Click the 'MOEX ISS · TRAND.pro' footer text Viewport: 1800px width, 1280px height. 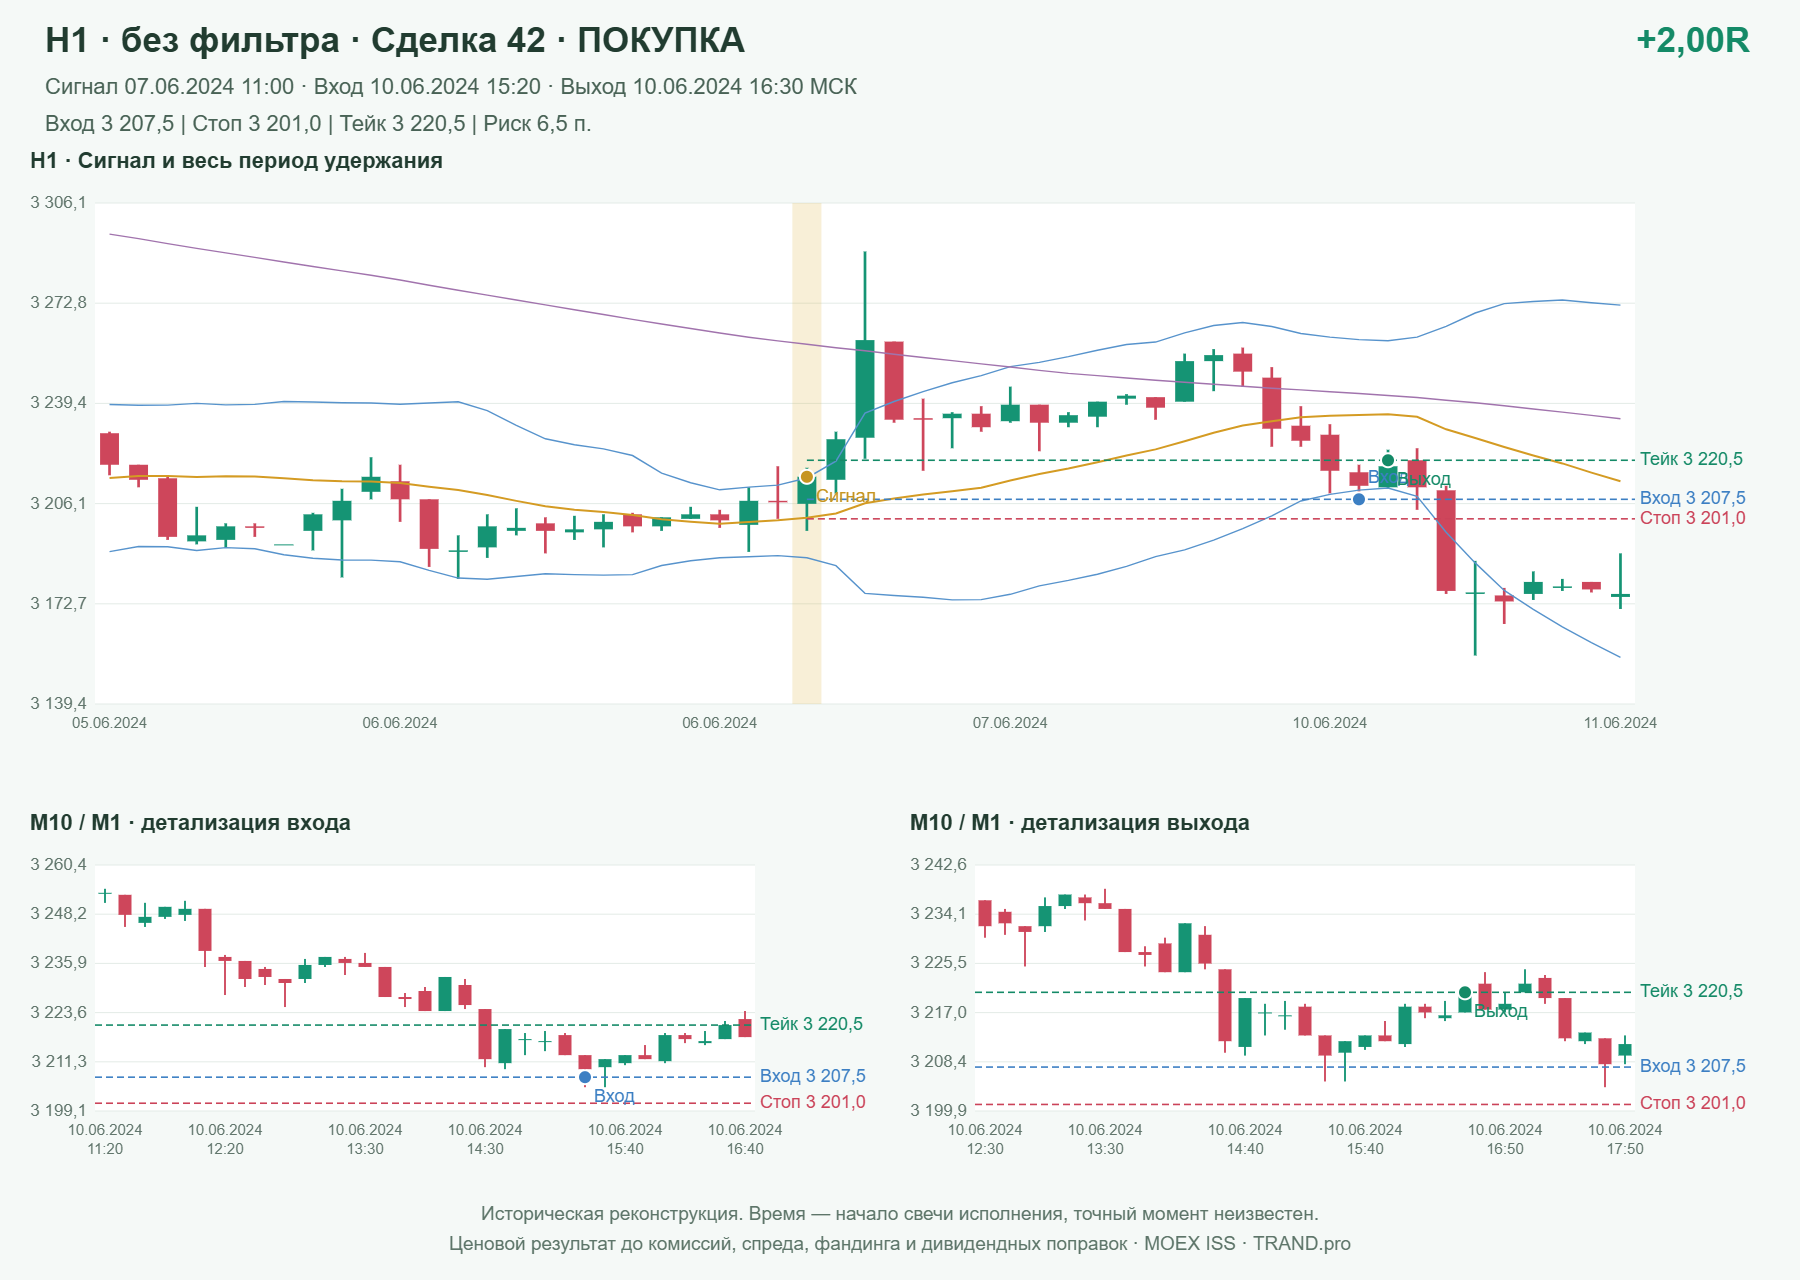point(1247,1244)
